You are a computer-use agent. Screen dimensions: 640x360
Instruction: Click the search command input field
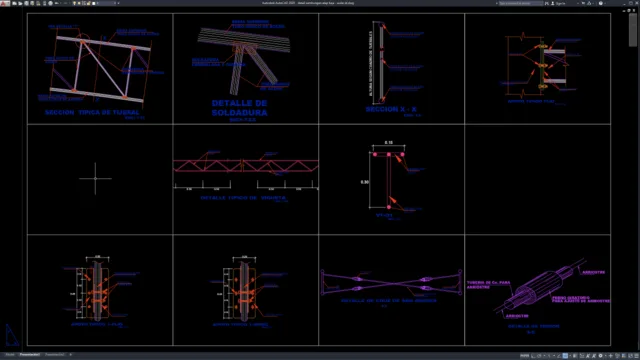521,3
